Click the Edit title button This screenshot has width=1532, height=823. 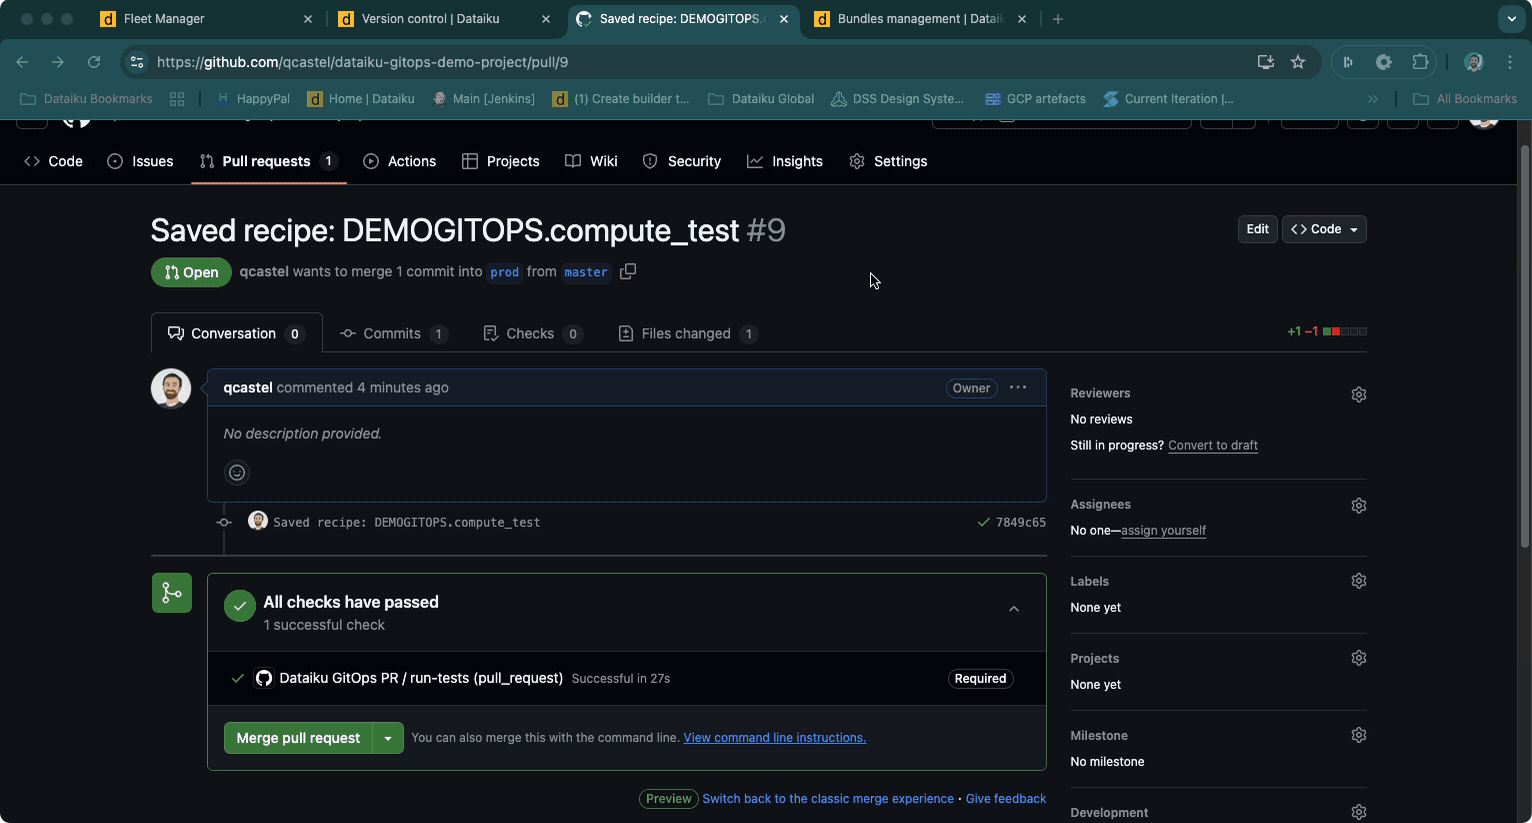[1257, 229]
